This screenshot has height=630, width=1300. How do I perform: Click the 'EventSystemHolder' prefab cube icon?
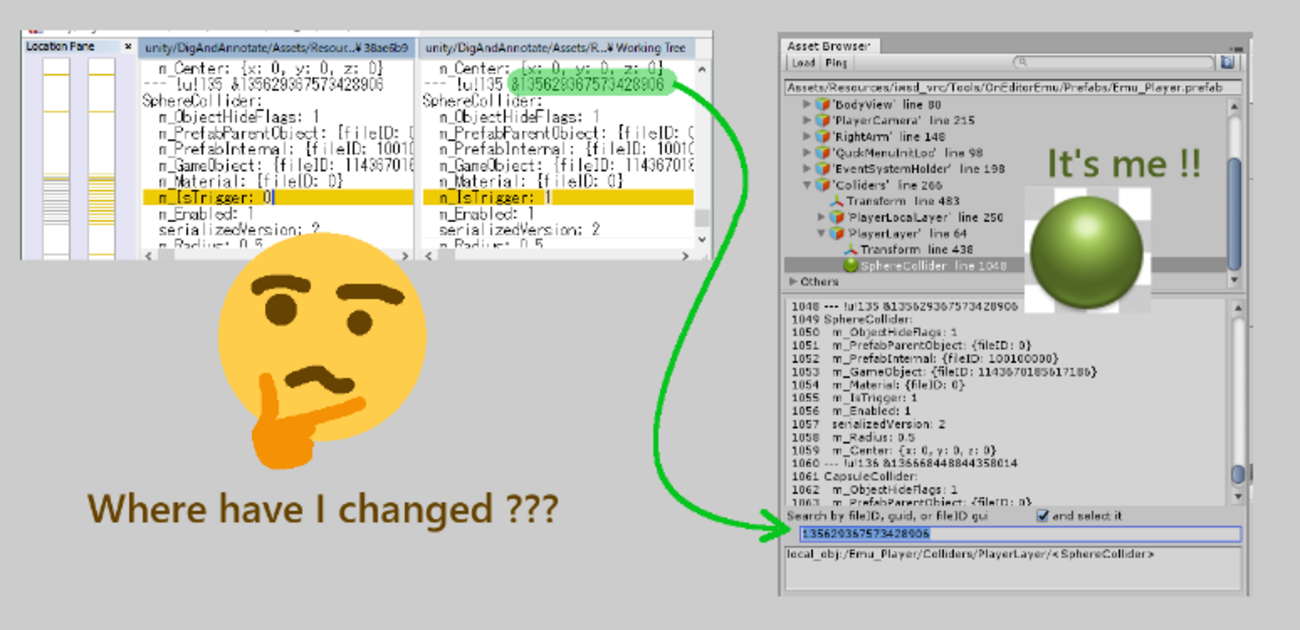pyautogui.click(x=823, y=169)
